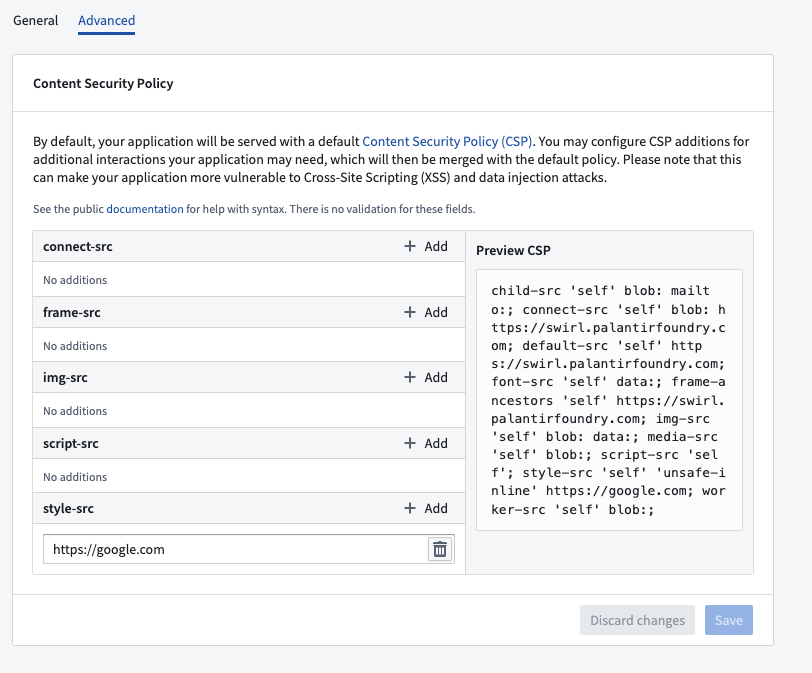Viewport: 812px width, 673px height.
Task: Save the CSP settings
Action: 729,620
